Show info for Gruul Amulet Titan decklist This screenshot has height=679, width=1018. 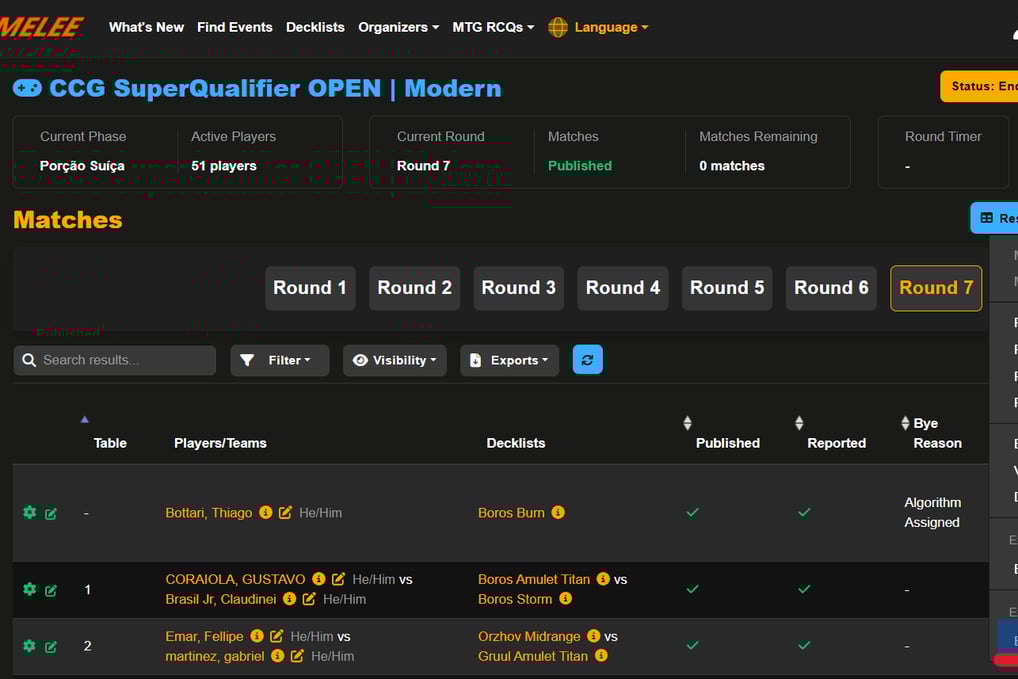coord(601,656)
